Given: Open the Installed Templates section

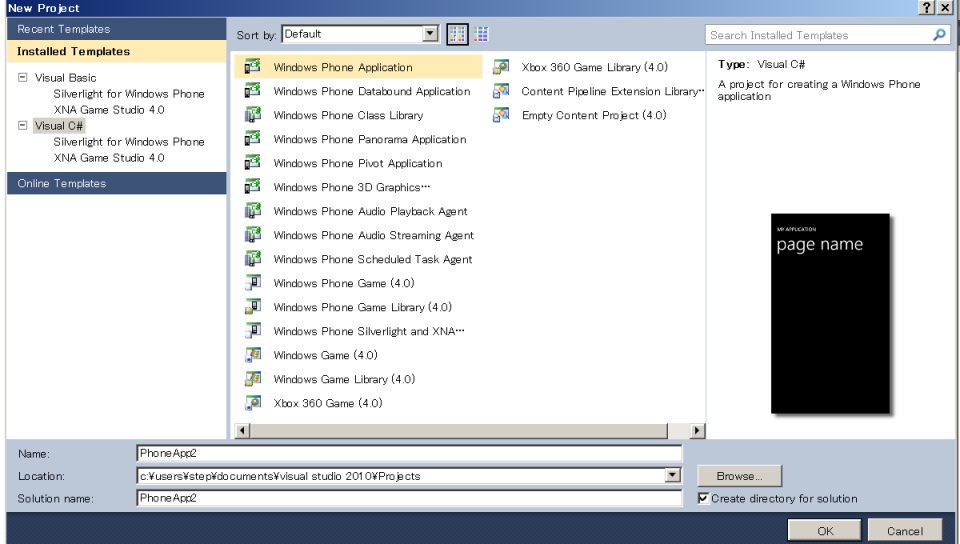Looking at the screenshot, I should [x=116, y=51].
